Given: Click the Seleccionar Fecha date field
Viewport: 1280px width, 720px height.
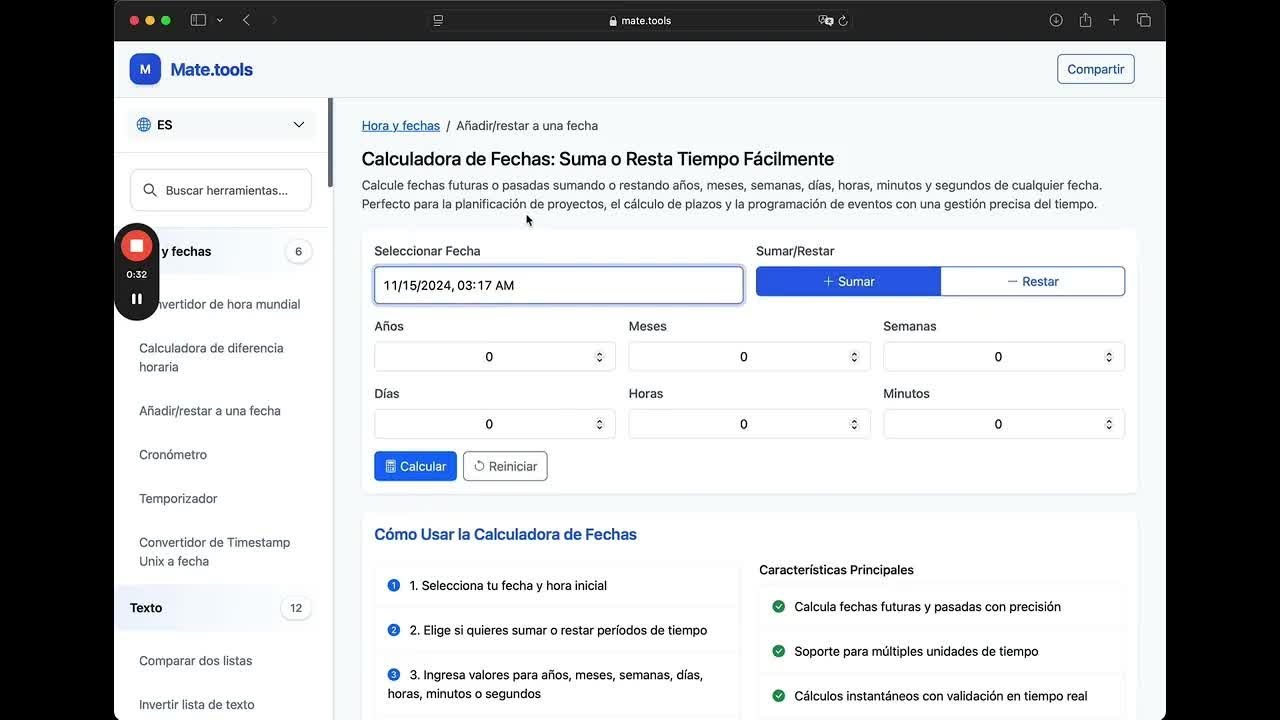Looking at the screenshot, I should coord(558,285).
